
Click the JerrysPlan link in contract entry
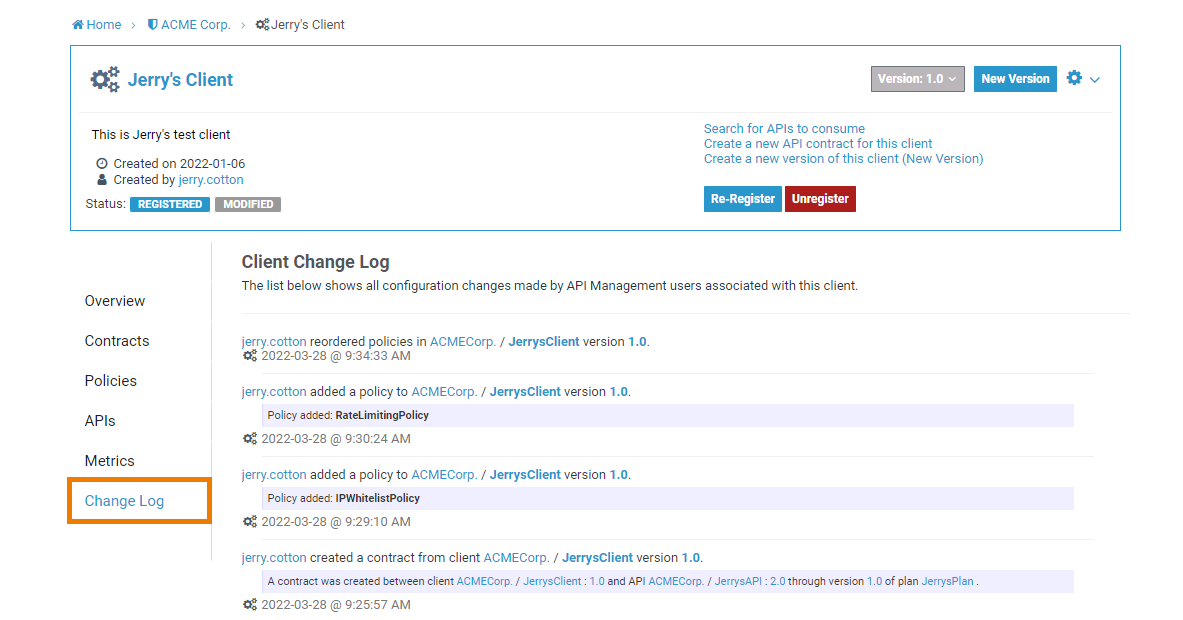point(947,581)
